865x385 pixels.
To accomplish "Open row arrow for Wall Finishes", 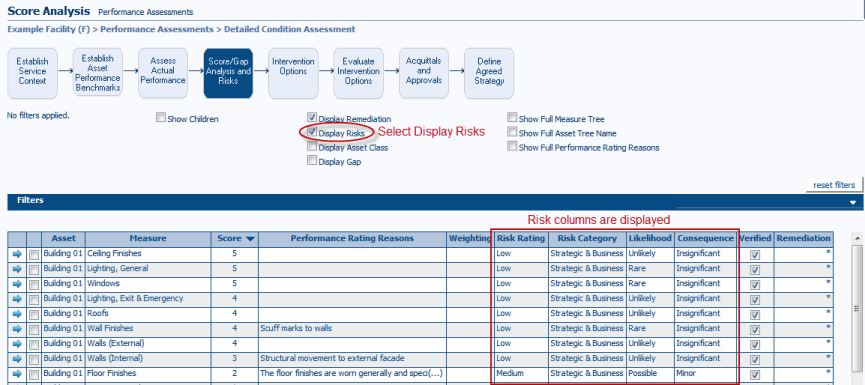I will pos(17,329).
